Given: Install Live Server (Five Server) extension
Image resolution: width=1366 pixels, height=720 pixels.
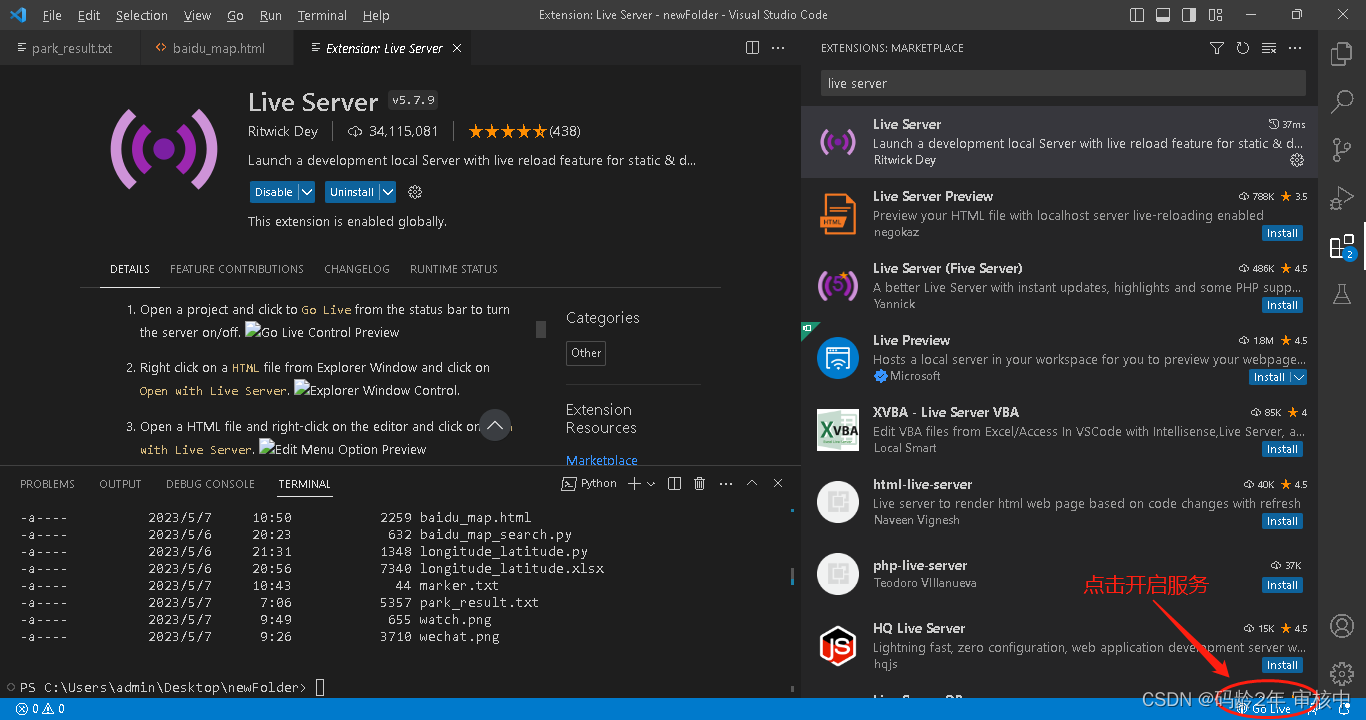Looking at the screenshot, I should [1283, 305].
